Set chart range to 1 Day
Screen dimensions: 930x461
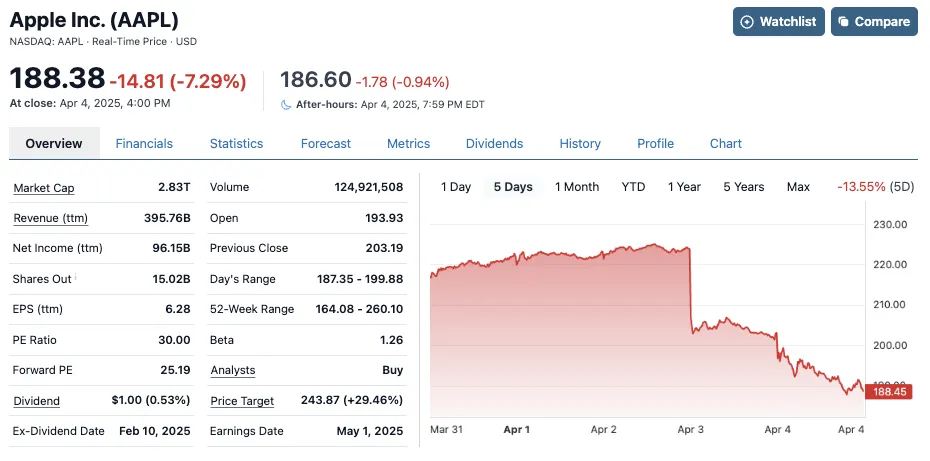[x=456, y=187]
